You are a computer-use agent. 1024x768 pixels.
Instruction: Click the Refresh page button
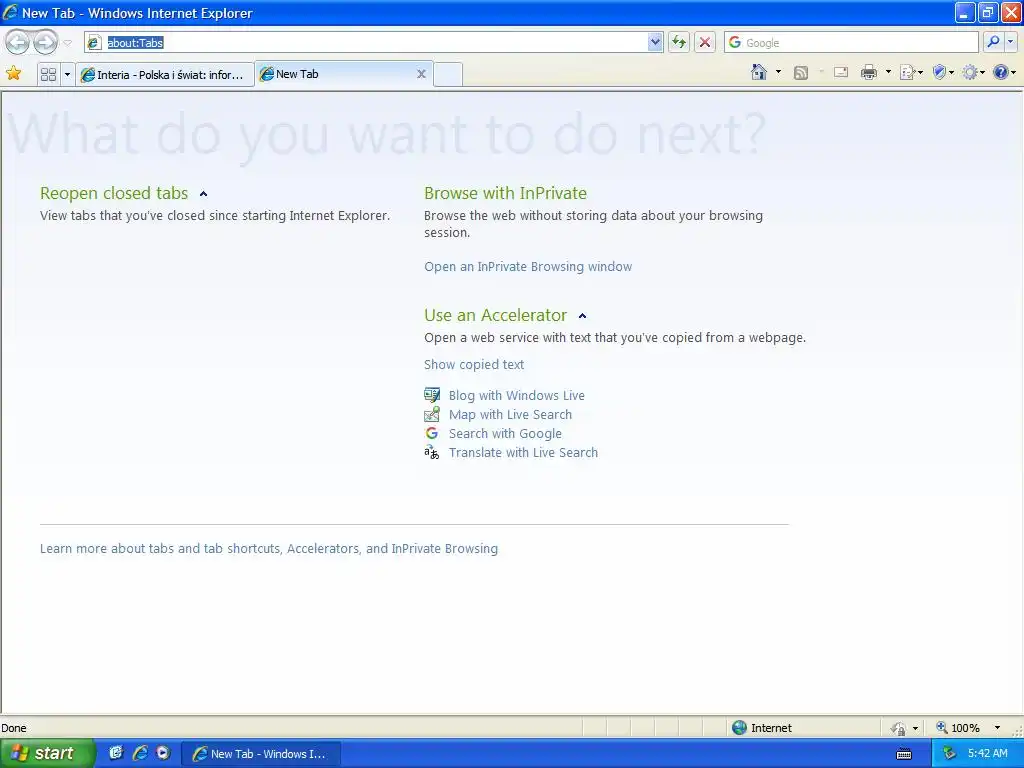click(679, 42)
